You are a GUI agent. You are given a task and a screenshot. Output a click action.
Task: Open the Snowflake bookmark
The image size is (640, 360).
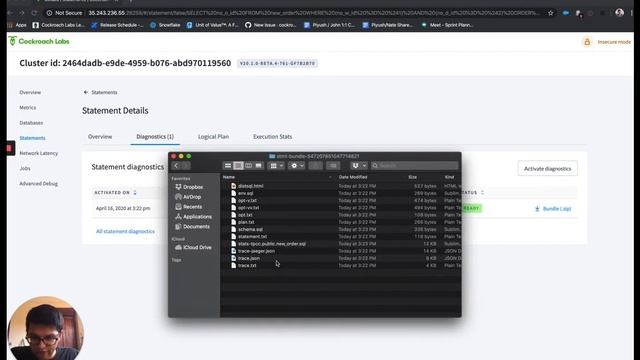tap(165, 25)
